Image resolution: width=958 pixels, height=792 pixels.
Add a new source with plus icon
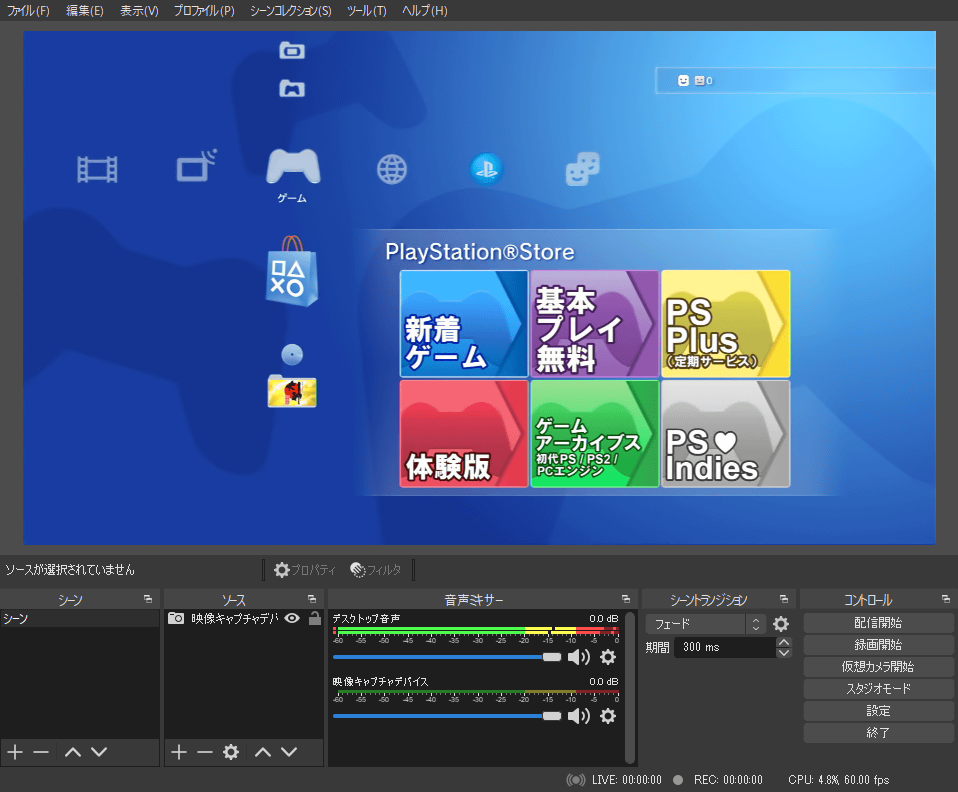coord(179,752)
